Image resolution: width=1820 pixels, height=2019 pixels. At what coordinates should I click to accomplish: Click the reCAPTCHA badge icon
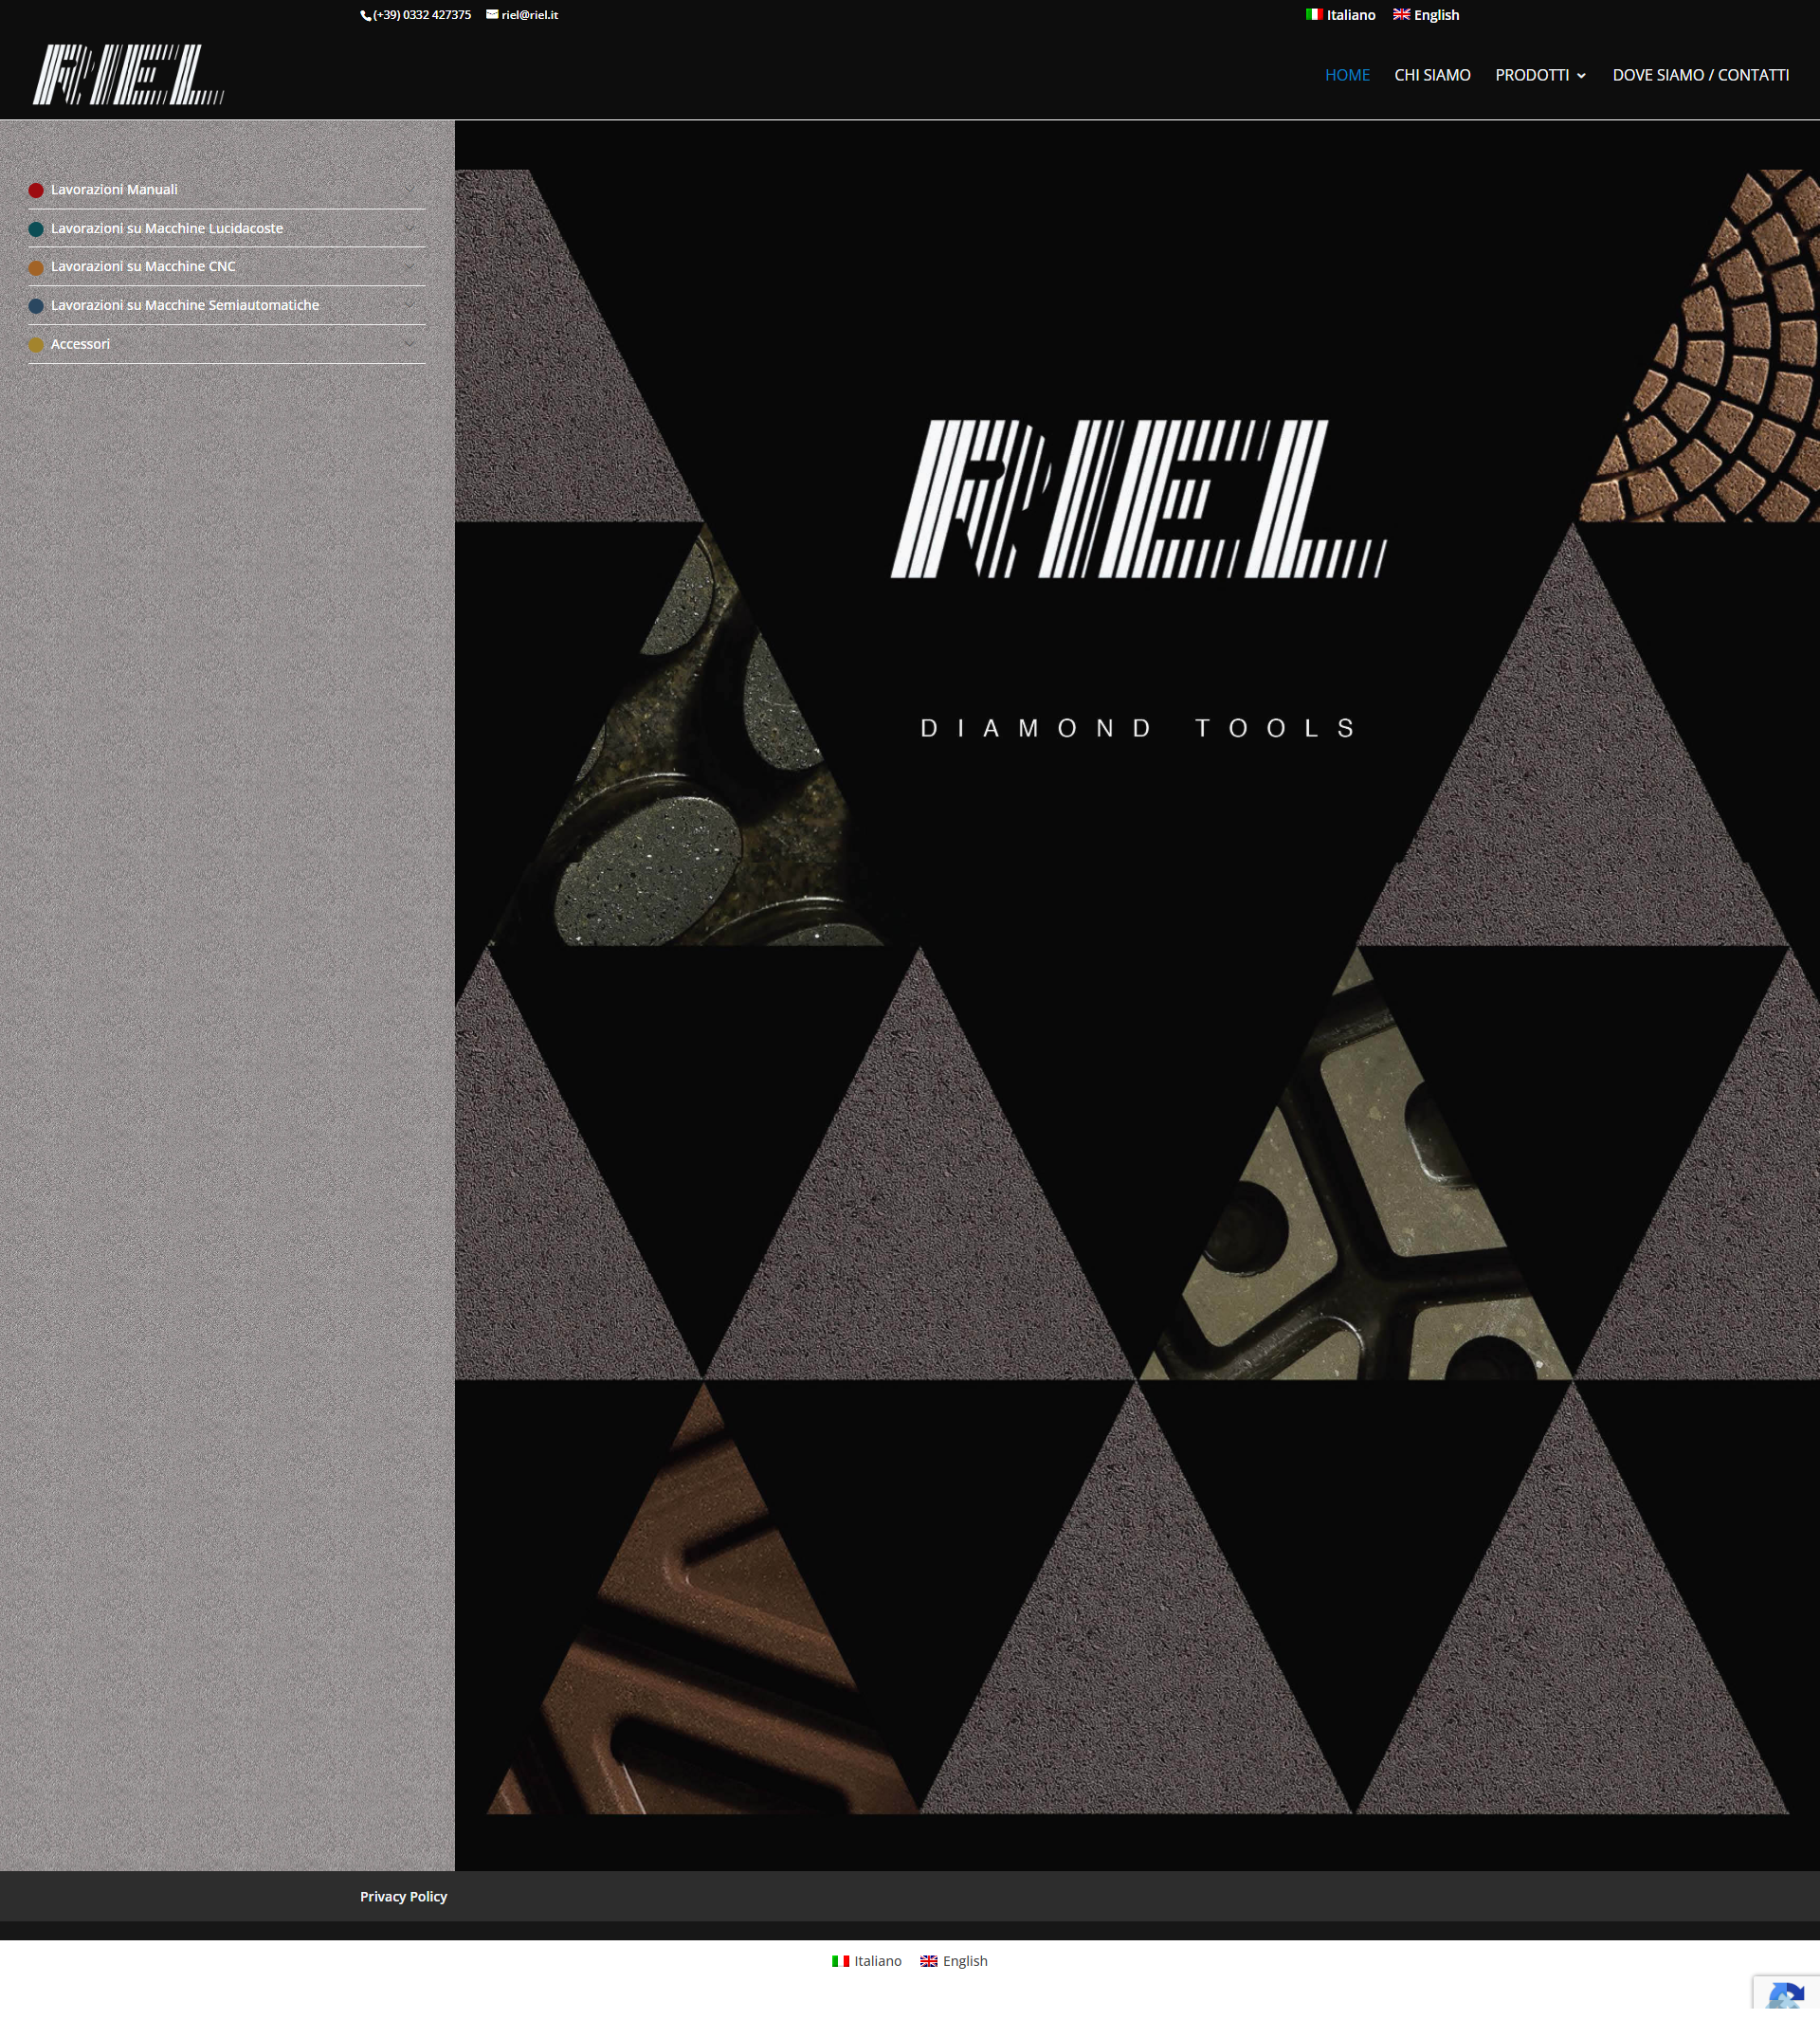coord(1785,1995)
